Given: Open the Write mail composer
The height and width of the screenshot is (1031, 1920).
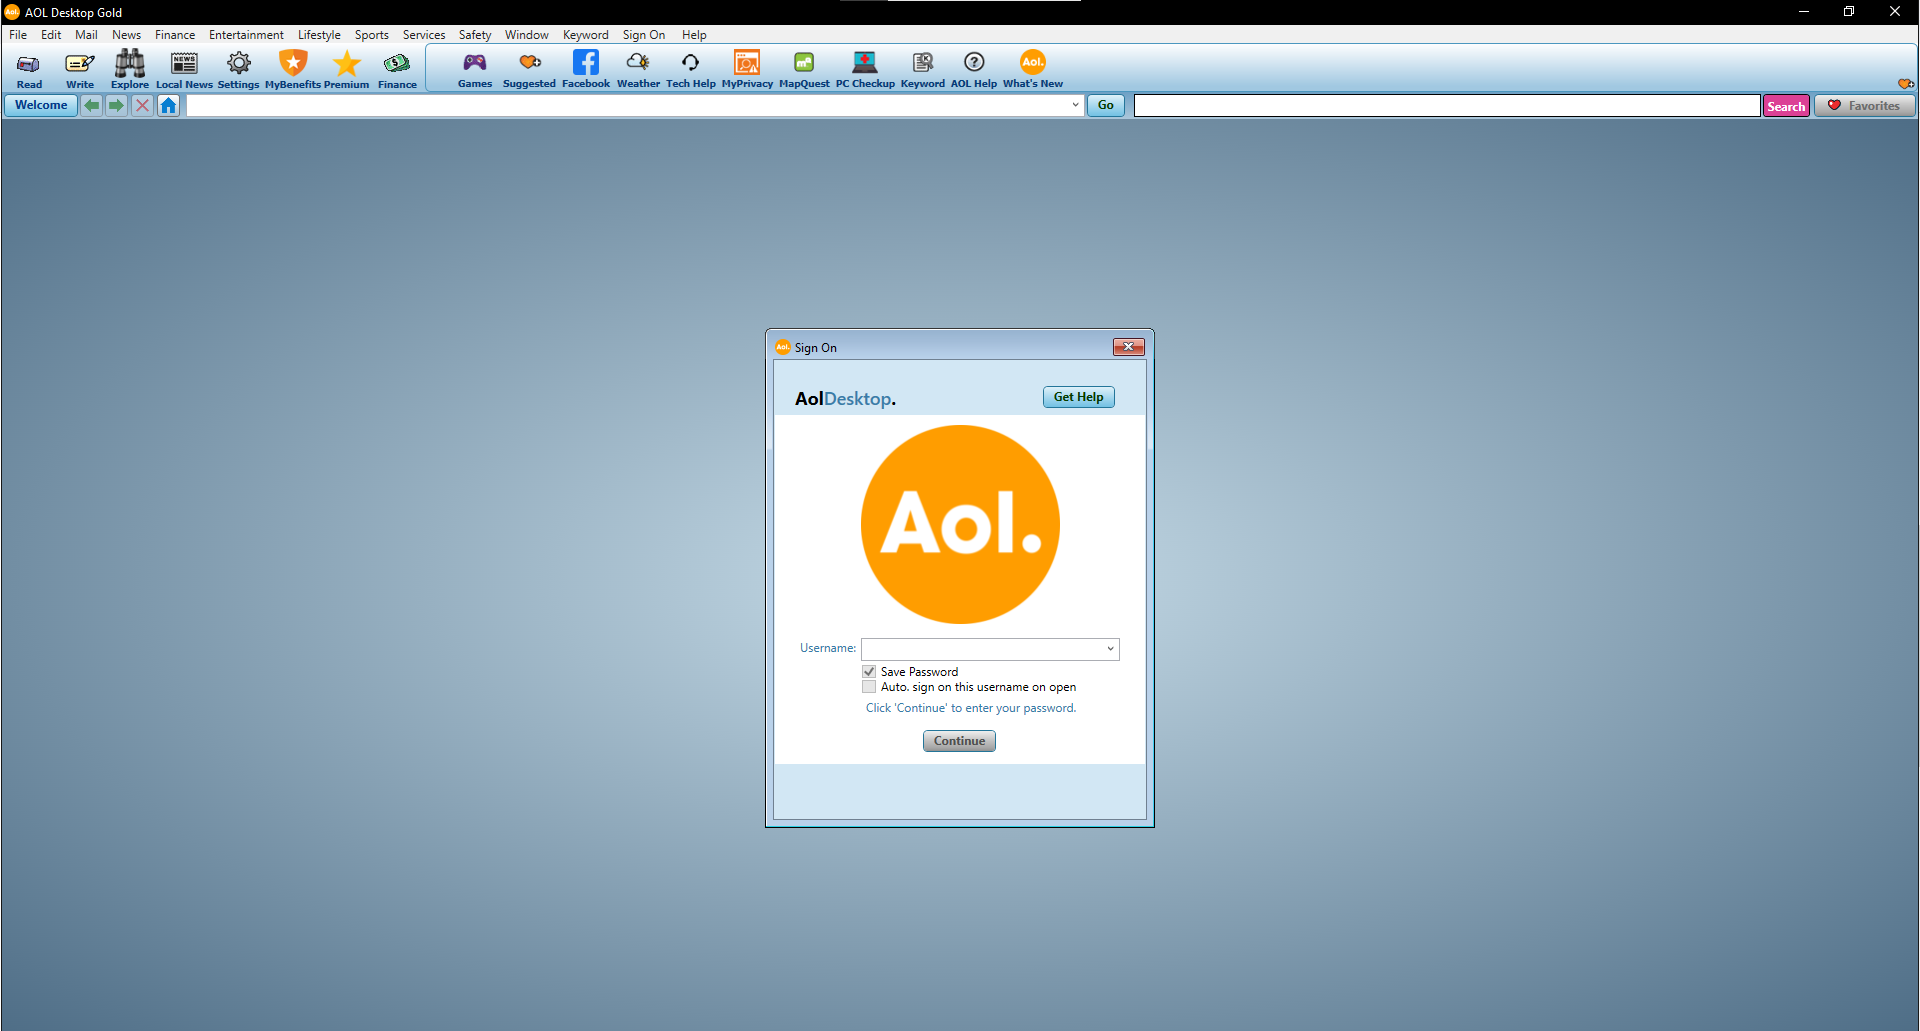Looking at the screenshot, I should click(79, 68).
